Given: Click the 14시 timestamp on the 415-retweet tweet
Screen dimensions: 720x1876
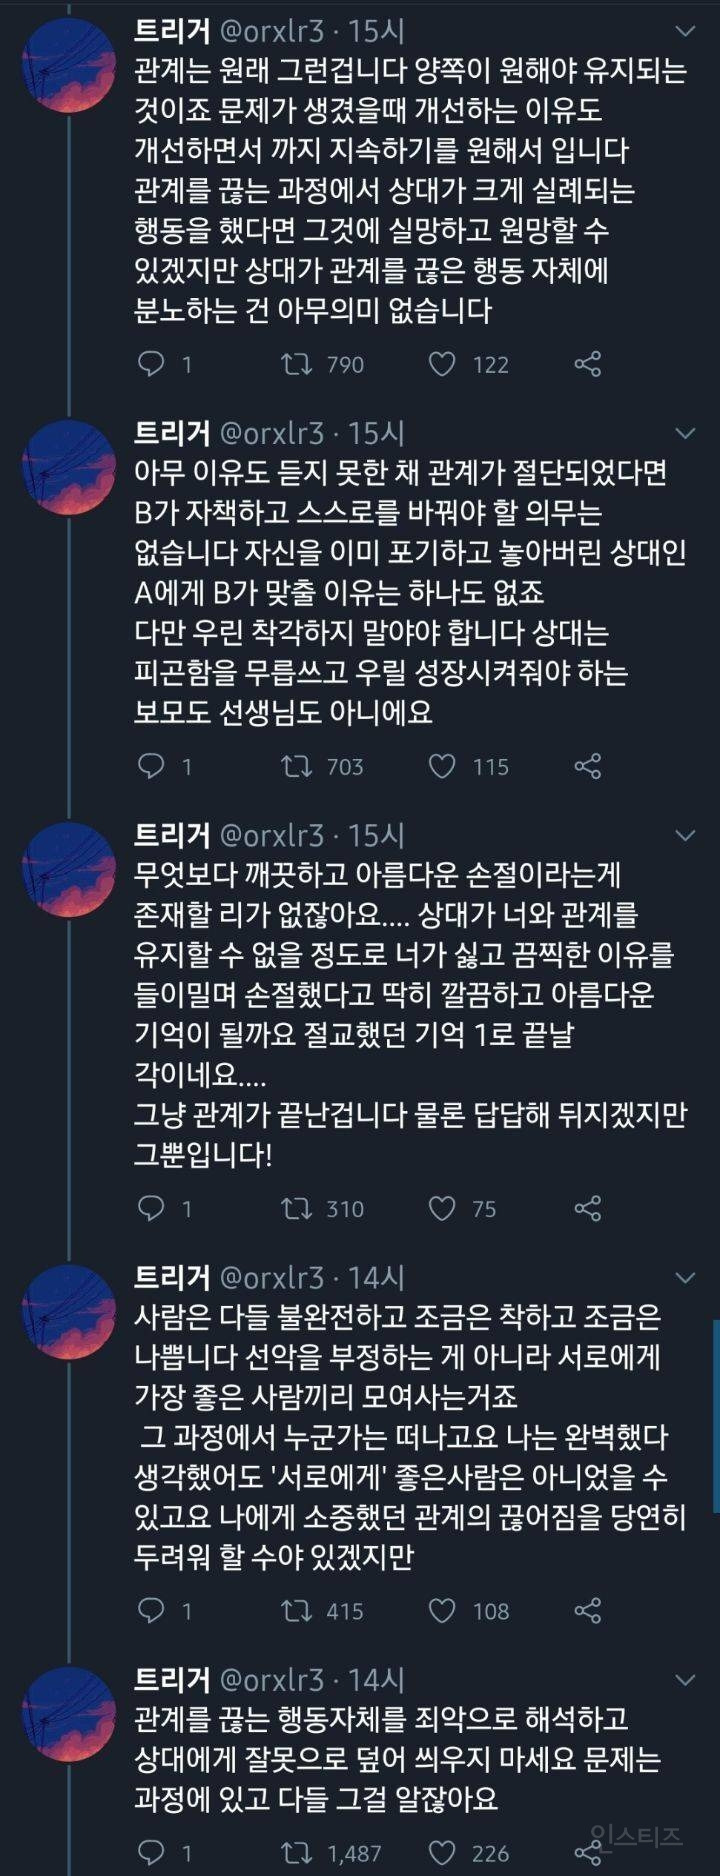Looking at the screenshot, I should point(376,1277).
